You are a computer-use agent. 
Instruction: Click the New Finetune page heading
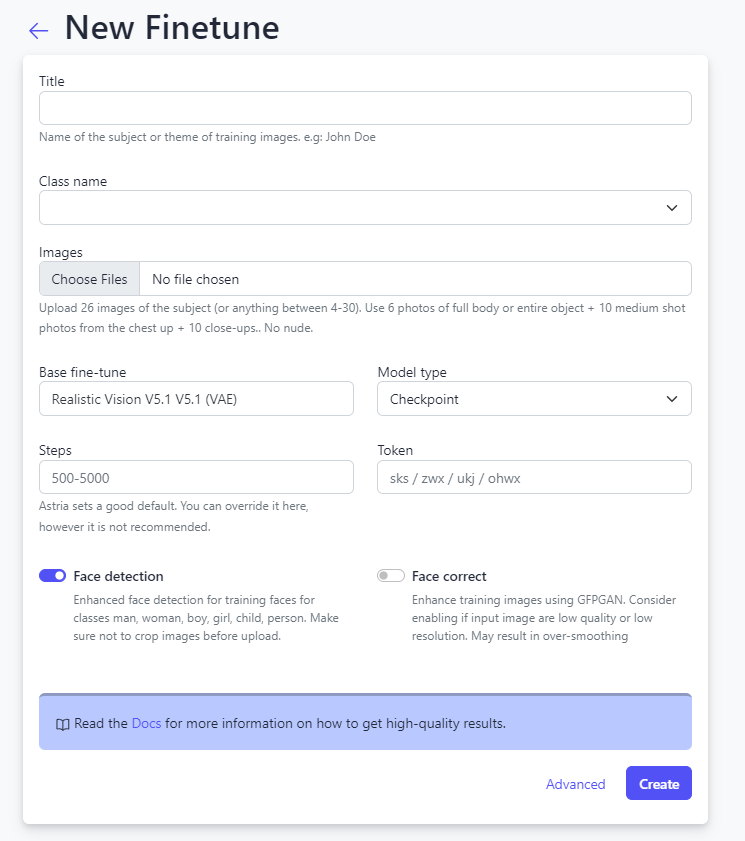click(x=172, y=28)
